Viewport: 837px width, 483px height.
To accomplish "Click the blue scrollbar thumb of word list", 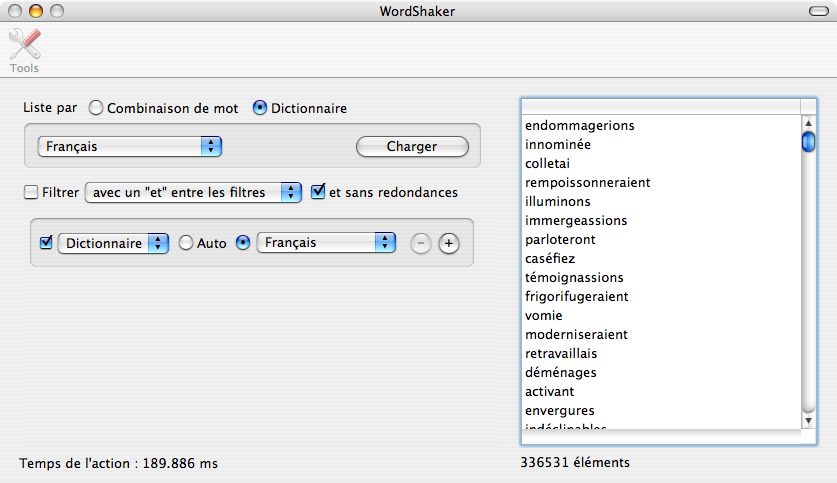I will [x=809, y=142].
